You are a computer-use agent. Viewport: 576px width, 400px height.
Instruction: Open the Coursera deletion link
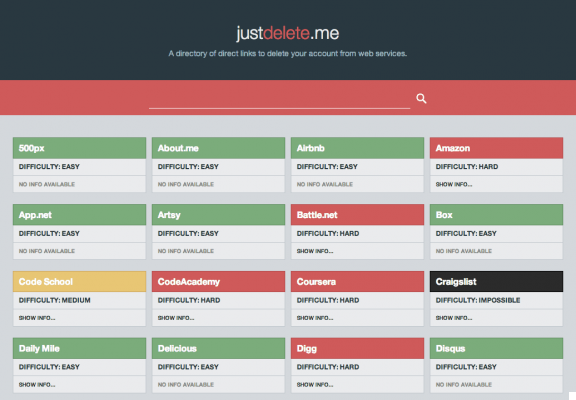click(357, 282)
